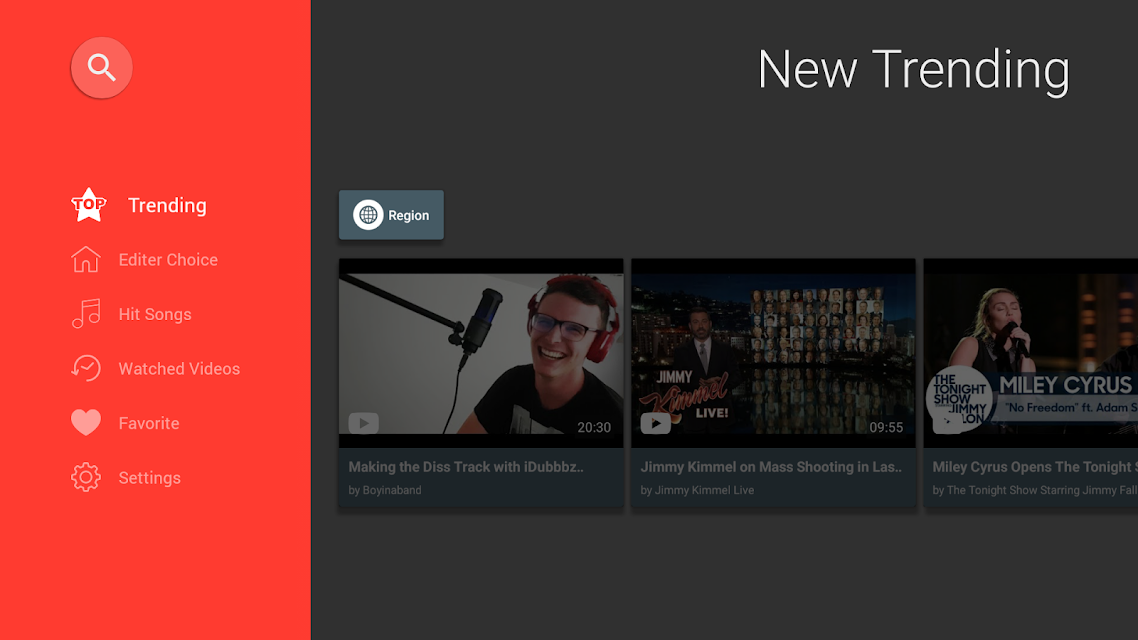Click the clock Watched Videos icon
The height and width of the screenshot is (640, 1138).
pyautogui.click(x=86, y=368)
